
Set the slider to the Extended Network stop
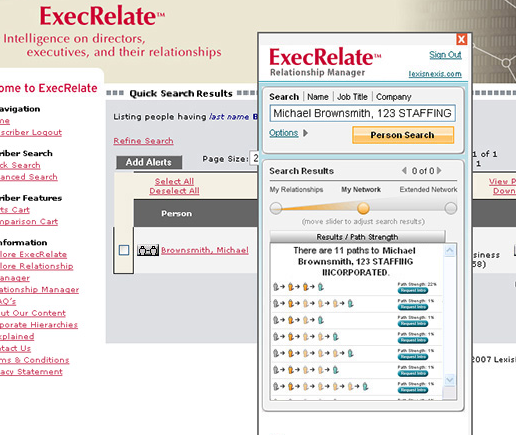450,208
